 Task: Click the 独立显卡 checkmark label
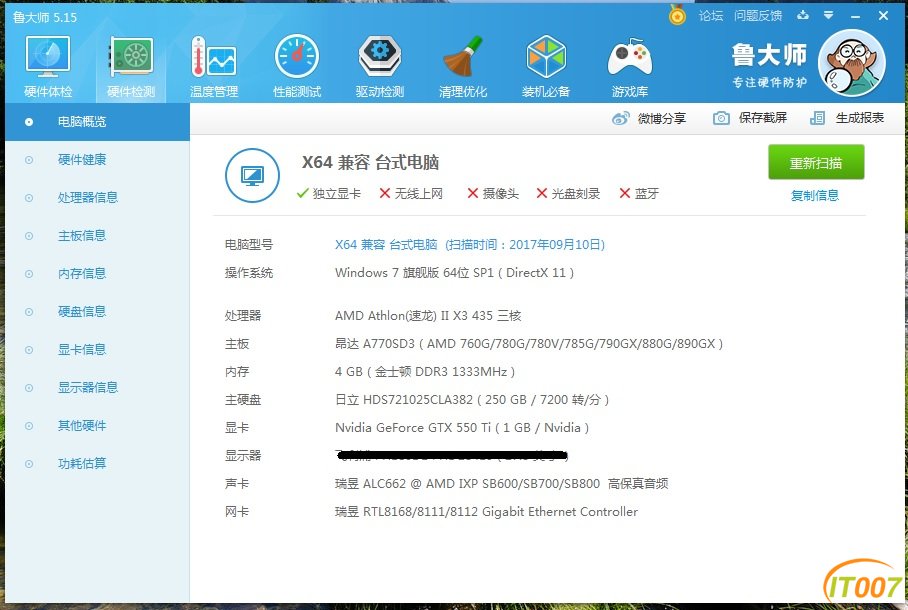coord(328,193)
